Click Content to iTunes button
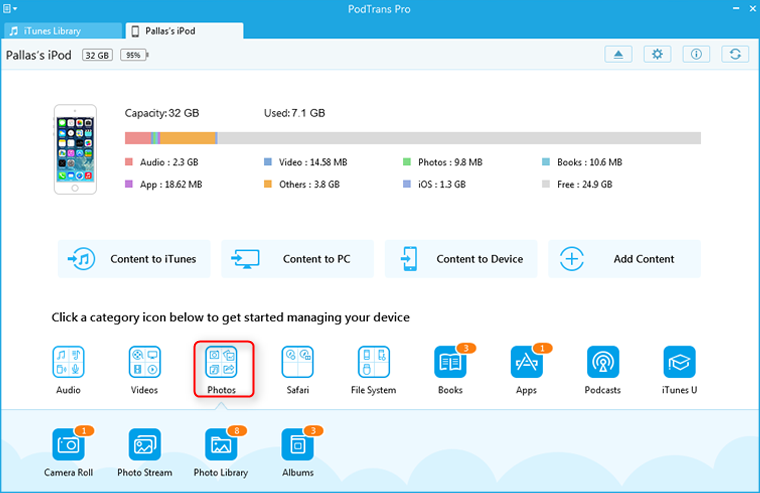760x493 pixels. (135, 259)
